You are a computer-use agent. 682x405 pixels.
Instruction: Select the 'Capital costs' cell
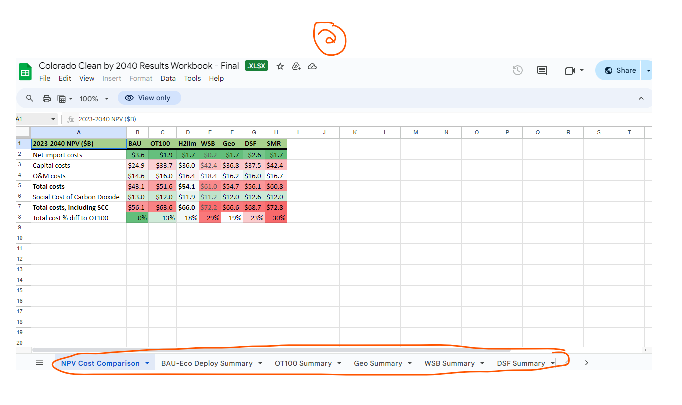pyautogui.click(x=78, y=165)
